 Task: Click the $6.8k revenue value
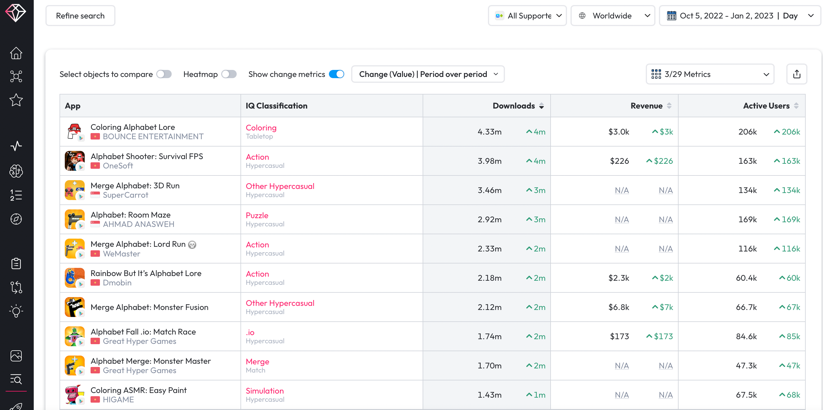click(x=619, y=307)
